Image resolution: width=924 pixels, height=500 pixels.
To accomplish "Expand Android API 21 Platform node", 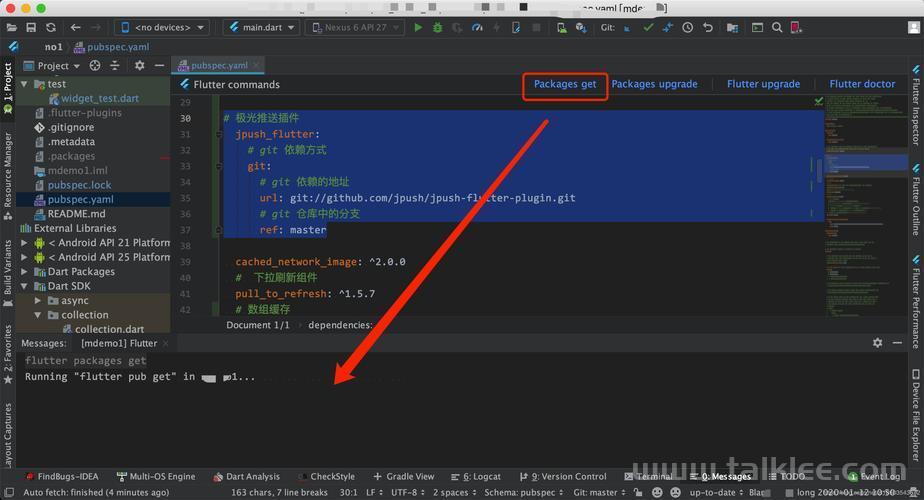I will pyautogui.click(x=24, y=242).
